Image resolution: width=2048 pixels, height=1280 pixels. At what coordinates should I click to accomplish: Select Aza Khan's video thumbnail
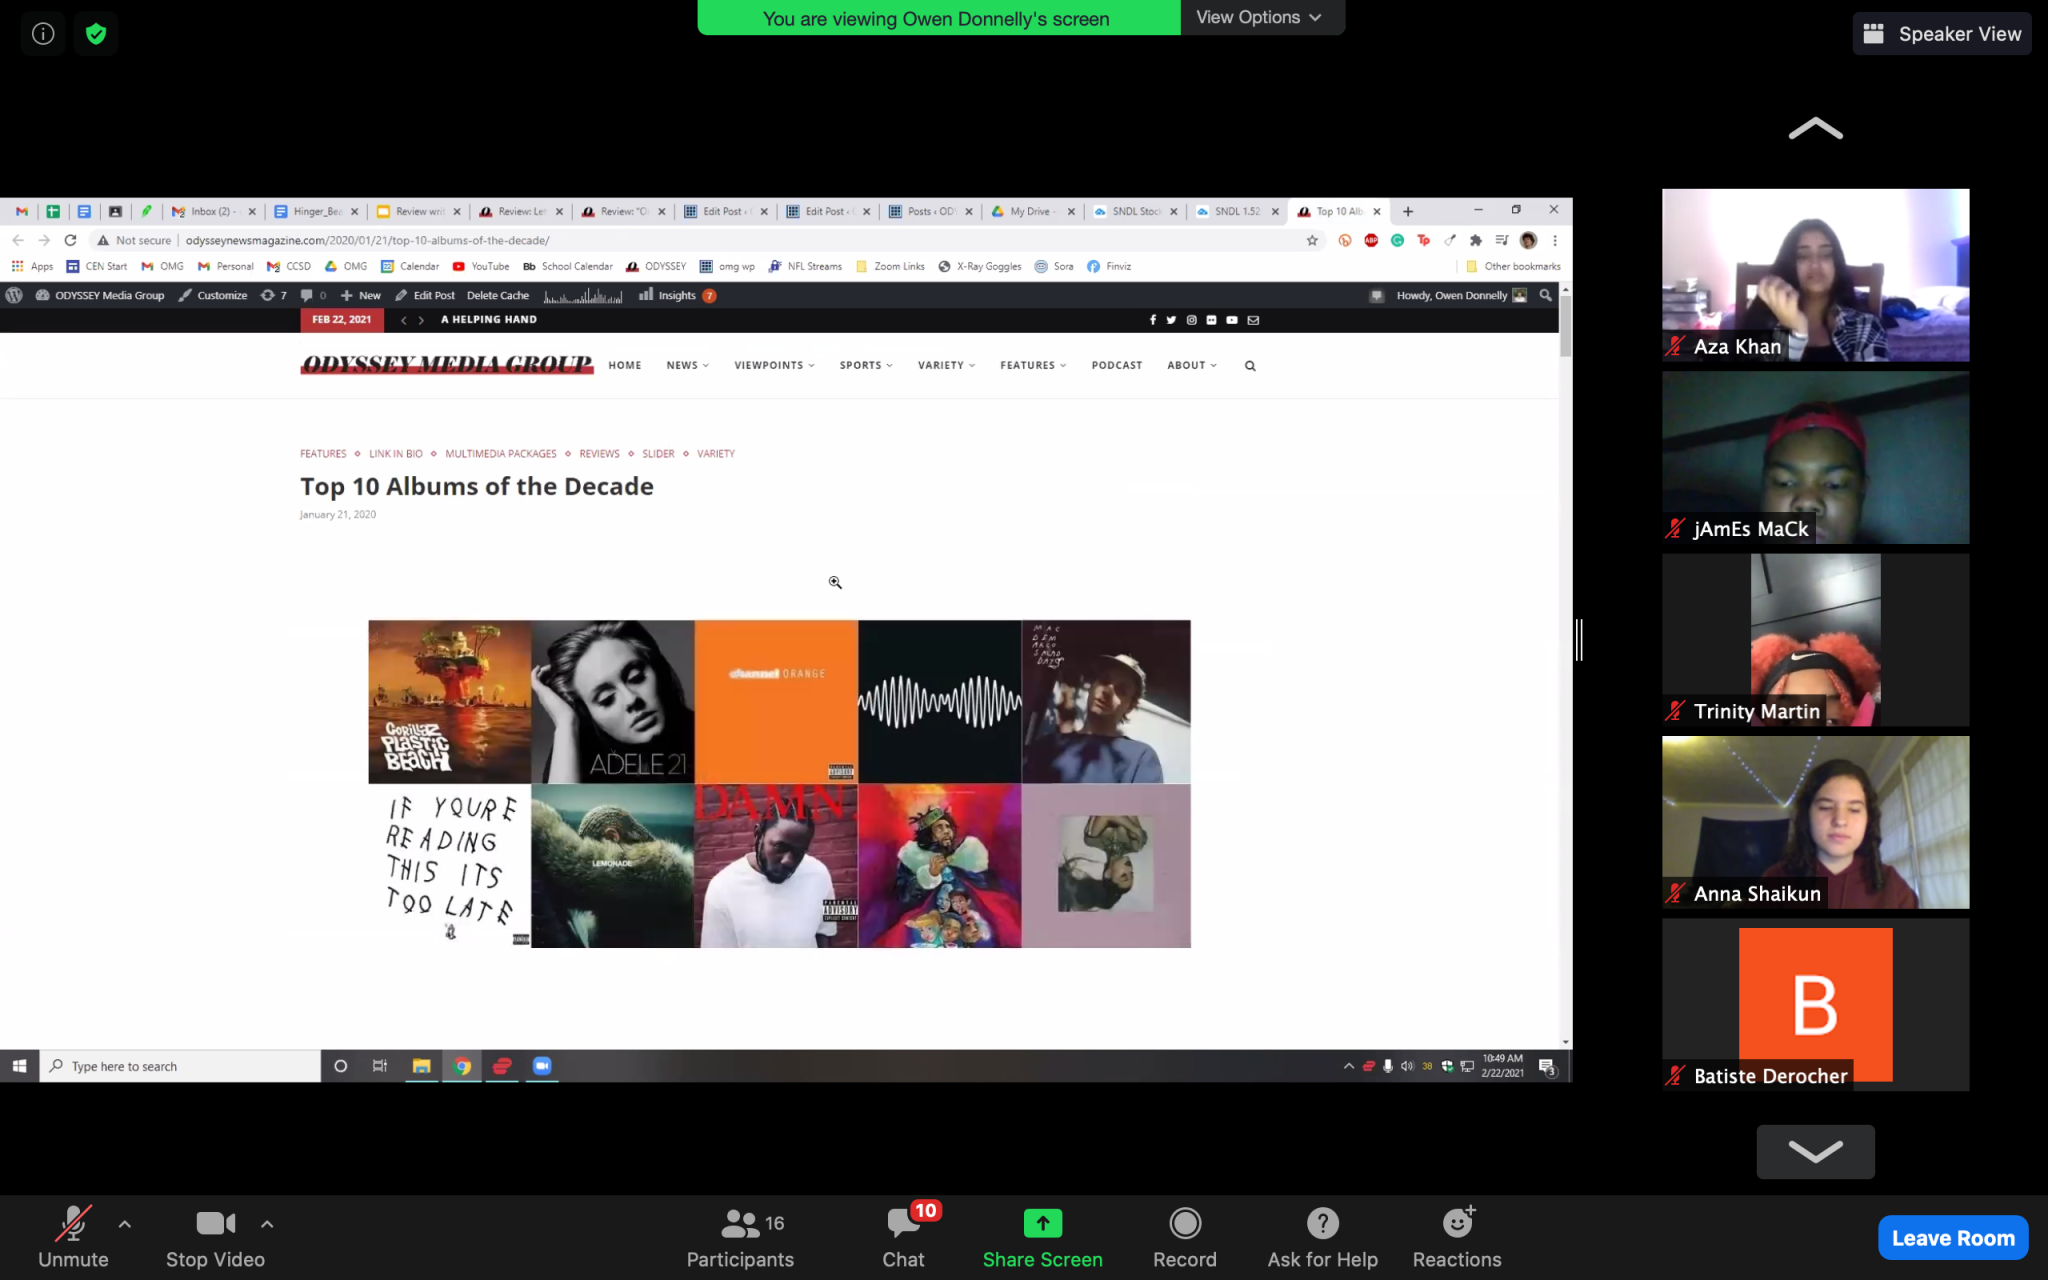click(x=1815, y=275)
